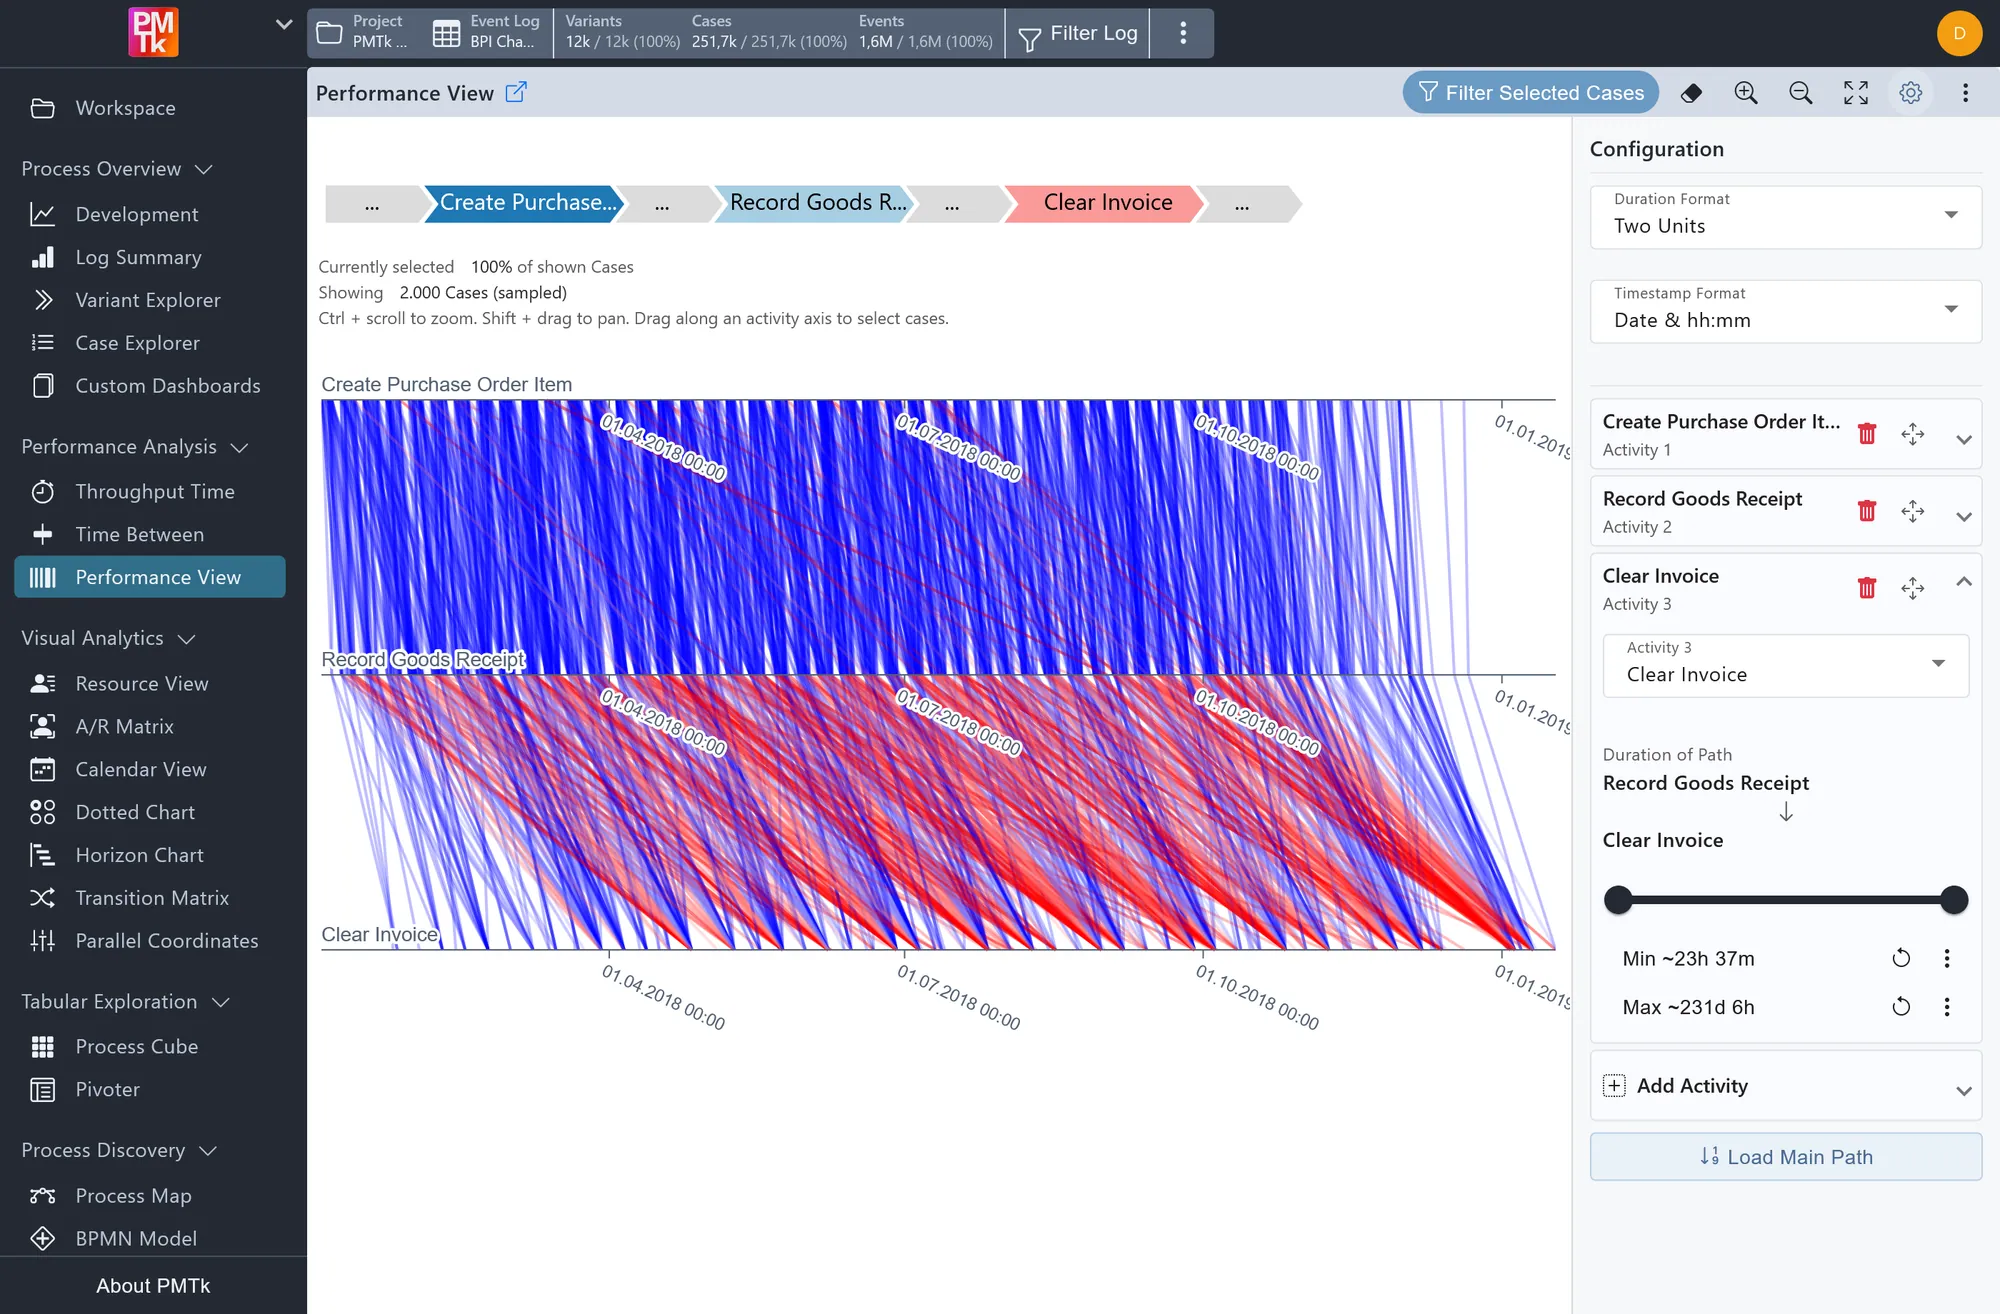The width and height of the screenshot is (2000, 1314).
Task: Click Filter Selected Cases button
Action: coord(1530,93)
